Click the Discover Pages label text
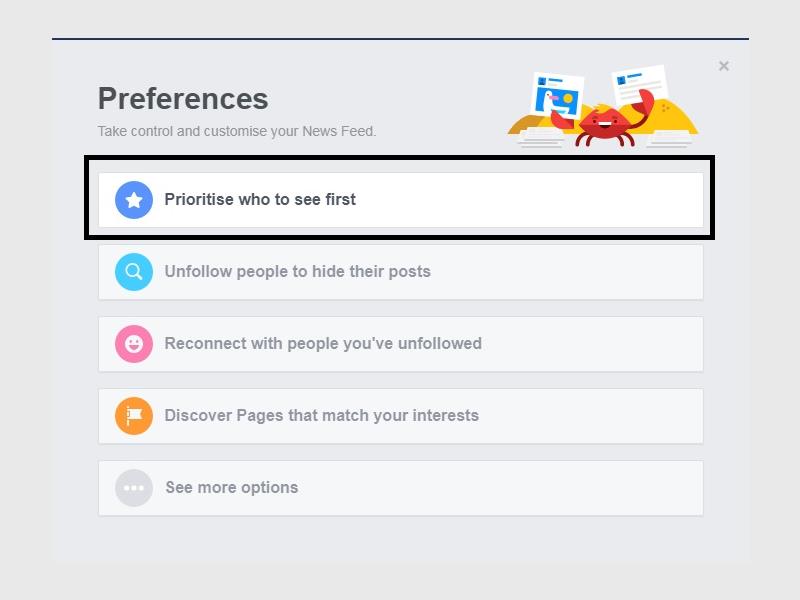This screenshot has width=800, height=600. pyautogui.click(x=322, y=415)
